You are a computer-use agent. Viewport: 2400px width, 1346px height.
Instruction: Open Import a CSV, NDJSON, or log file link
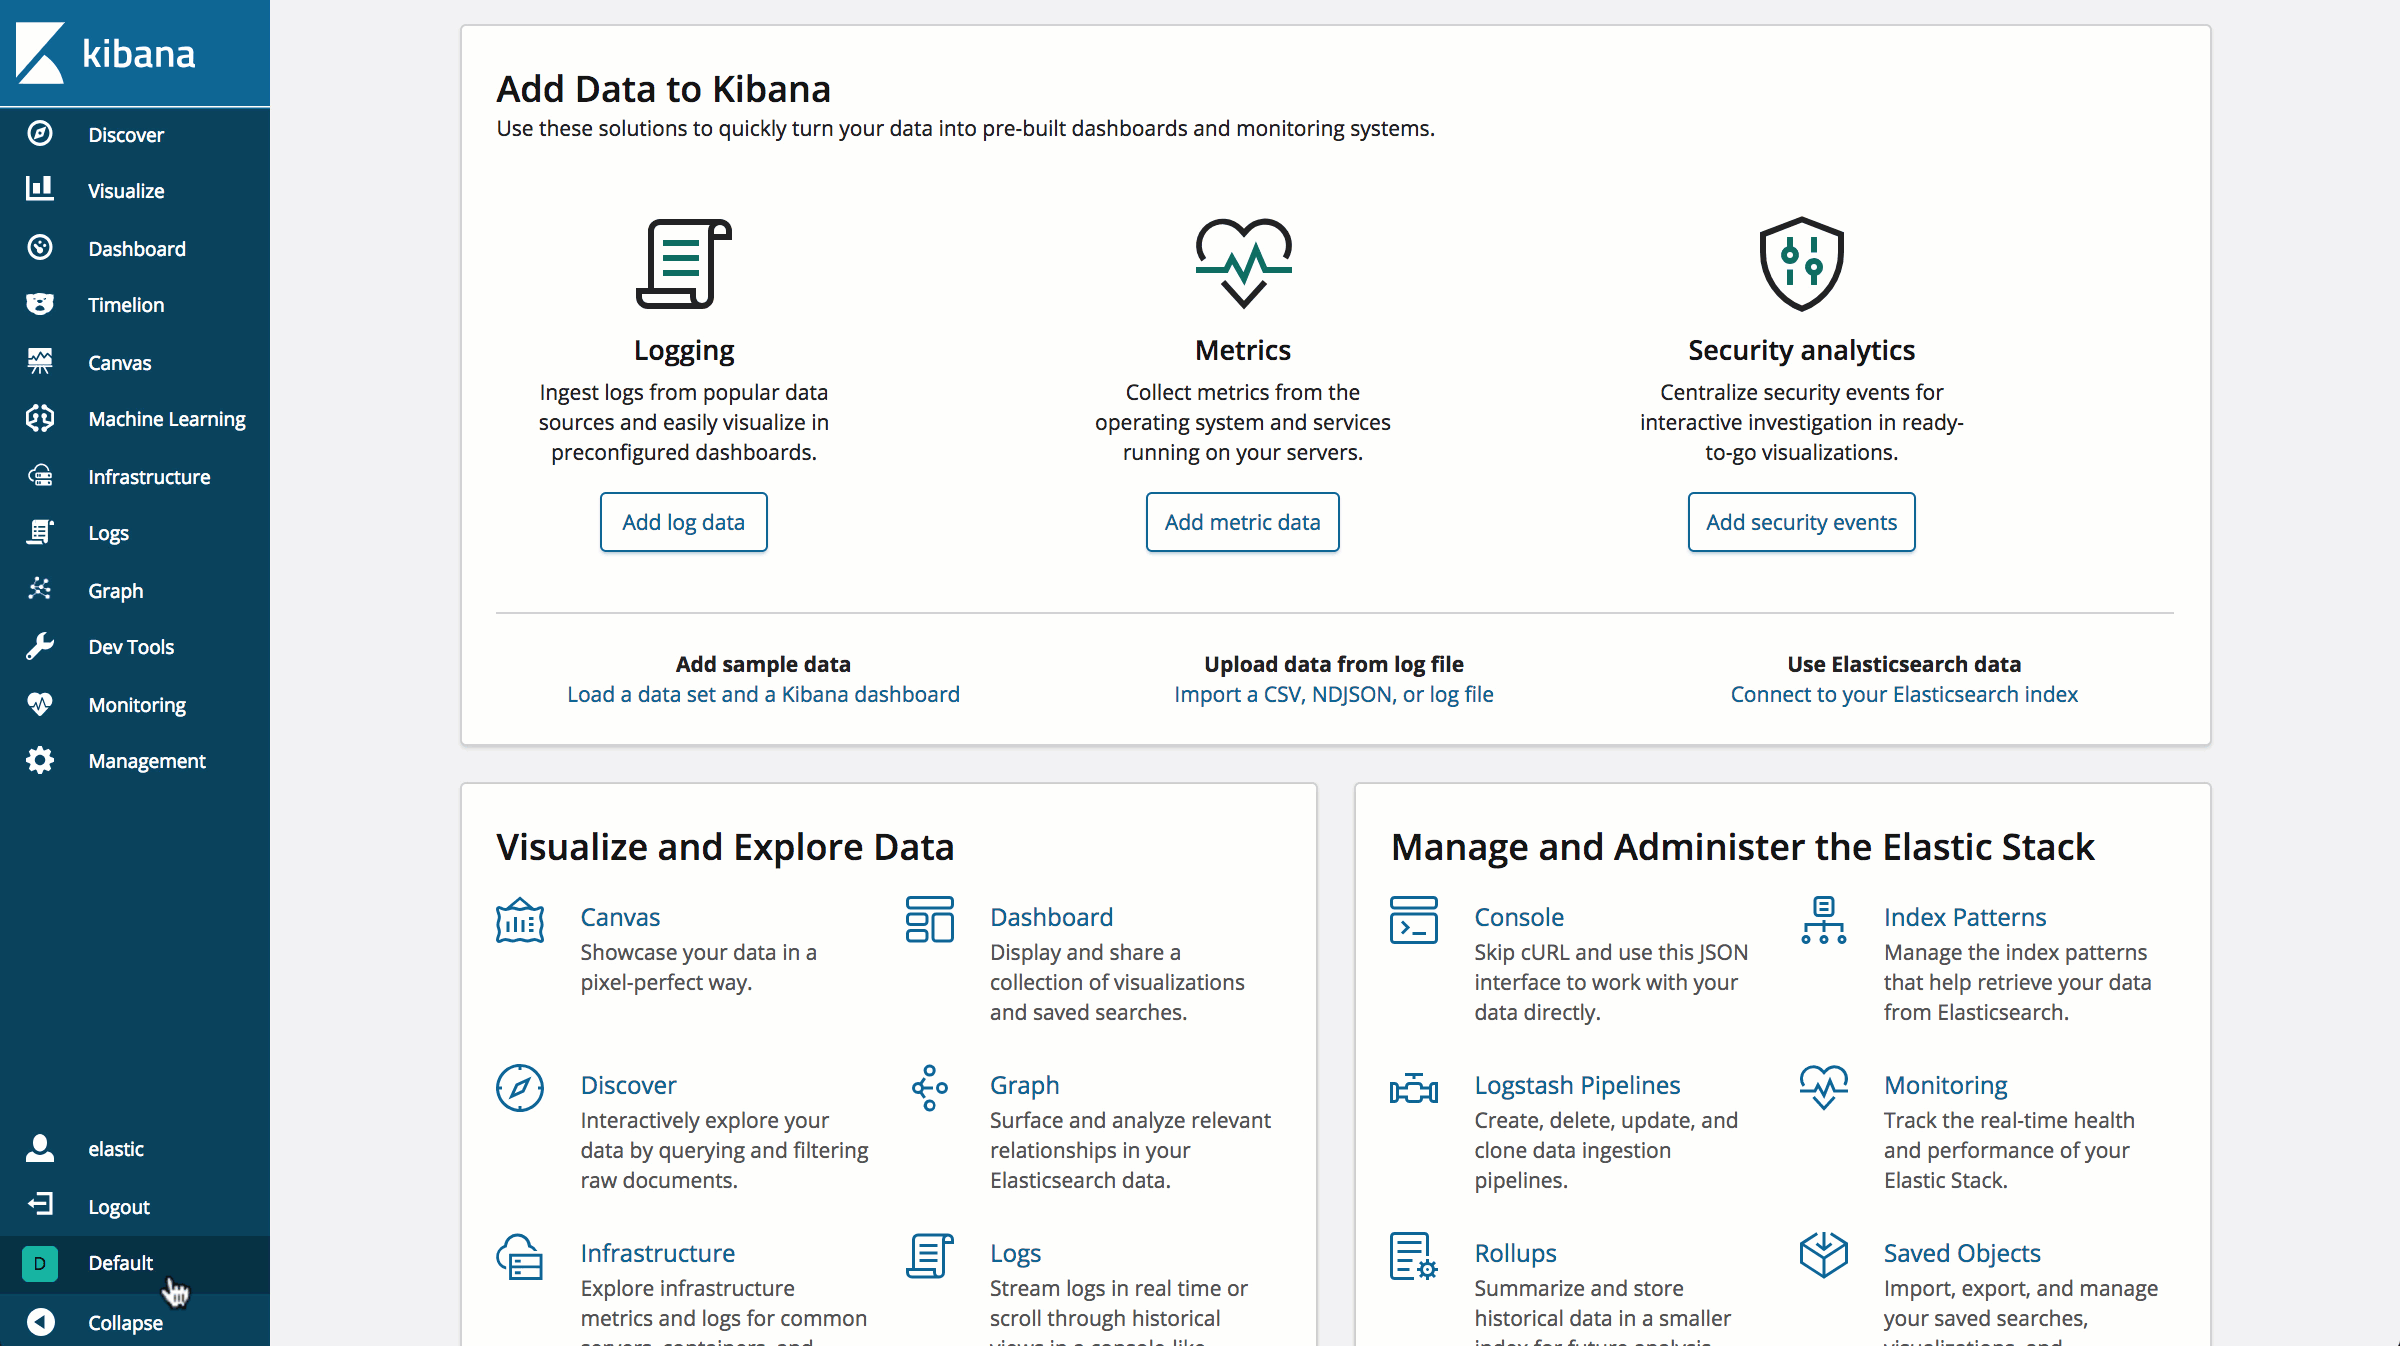1333,694
